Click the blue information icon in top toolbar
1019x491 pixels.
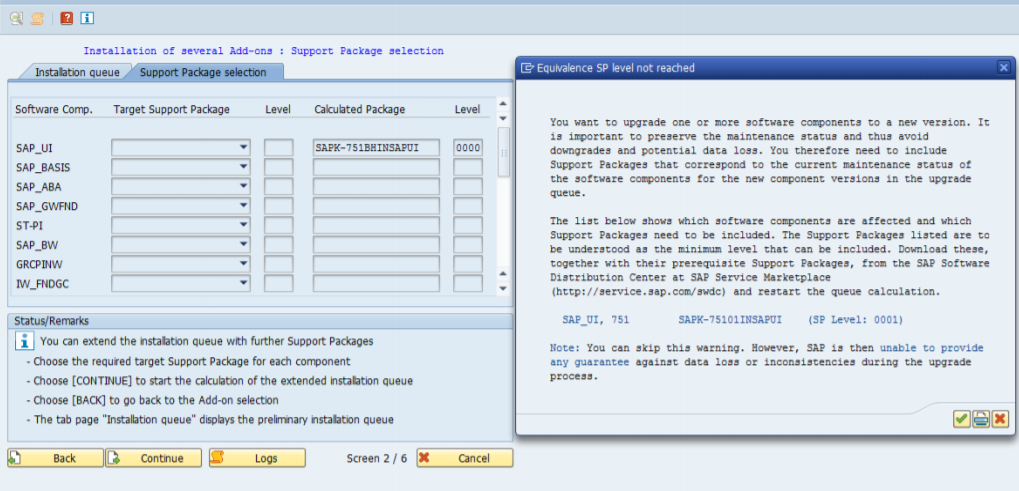(87, 18)
